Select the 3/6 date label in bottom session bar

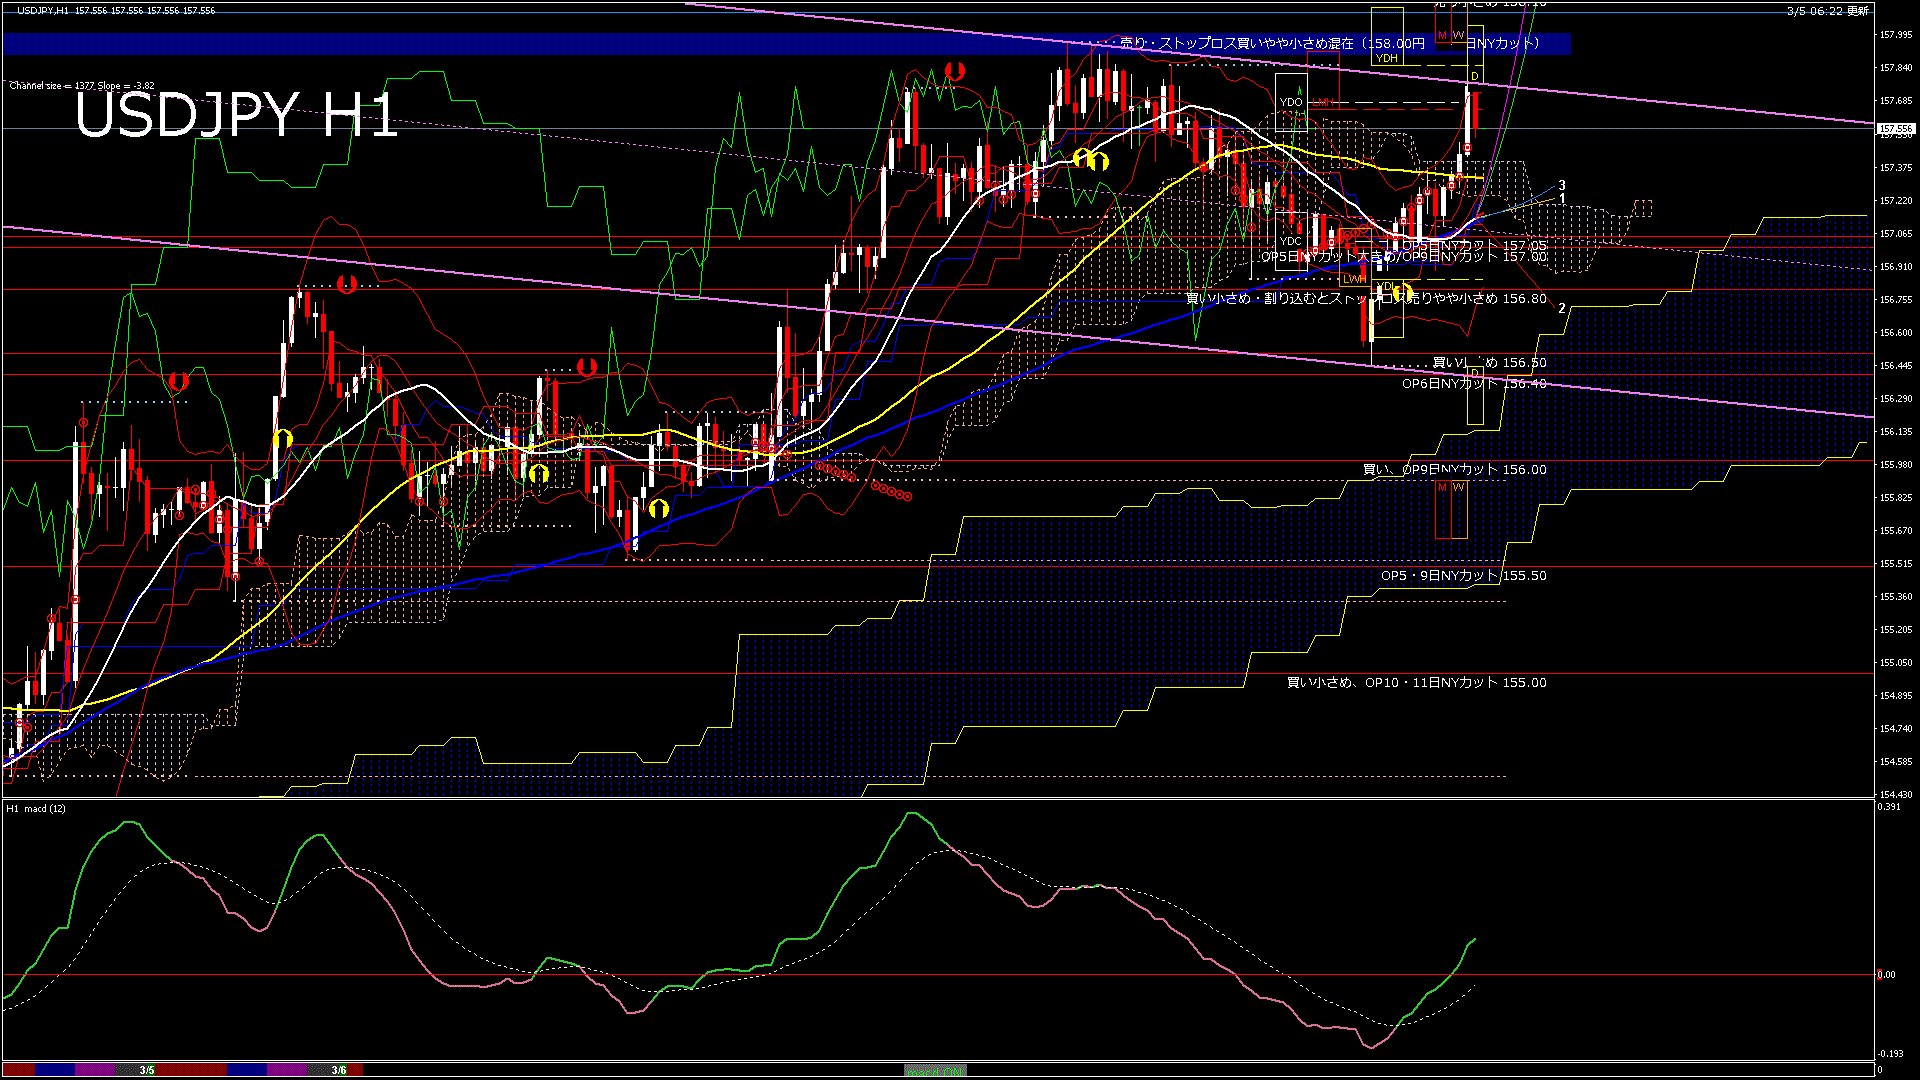pos(339,1070)
